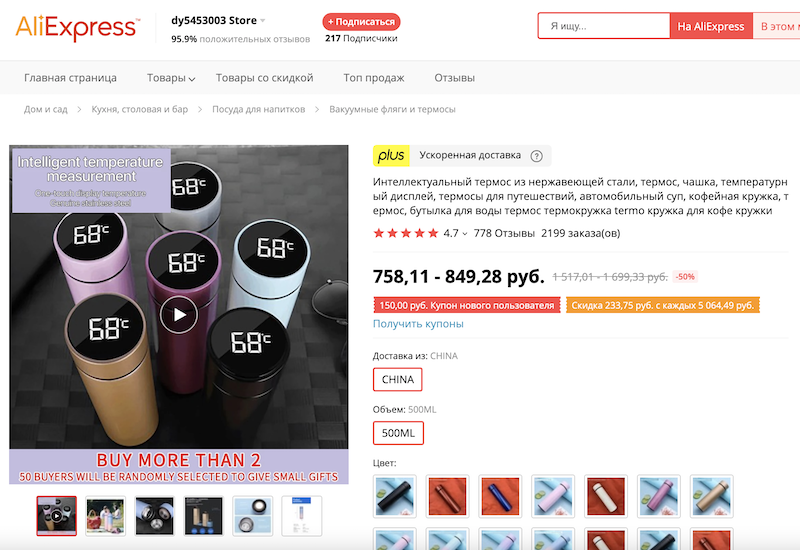The image size is (800, 550).
Task: Focus the Я ищу search field
Action: tap(604, 26)
